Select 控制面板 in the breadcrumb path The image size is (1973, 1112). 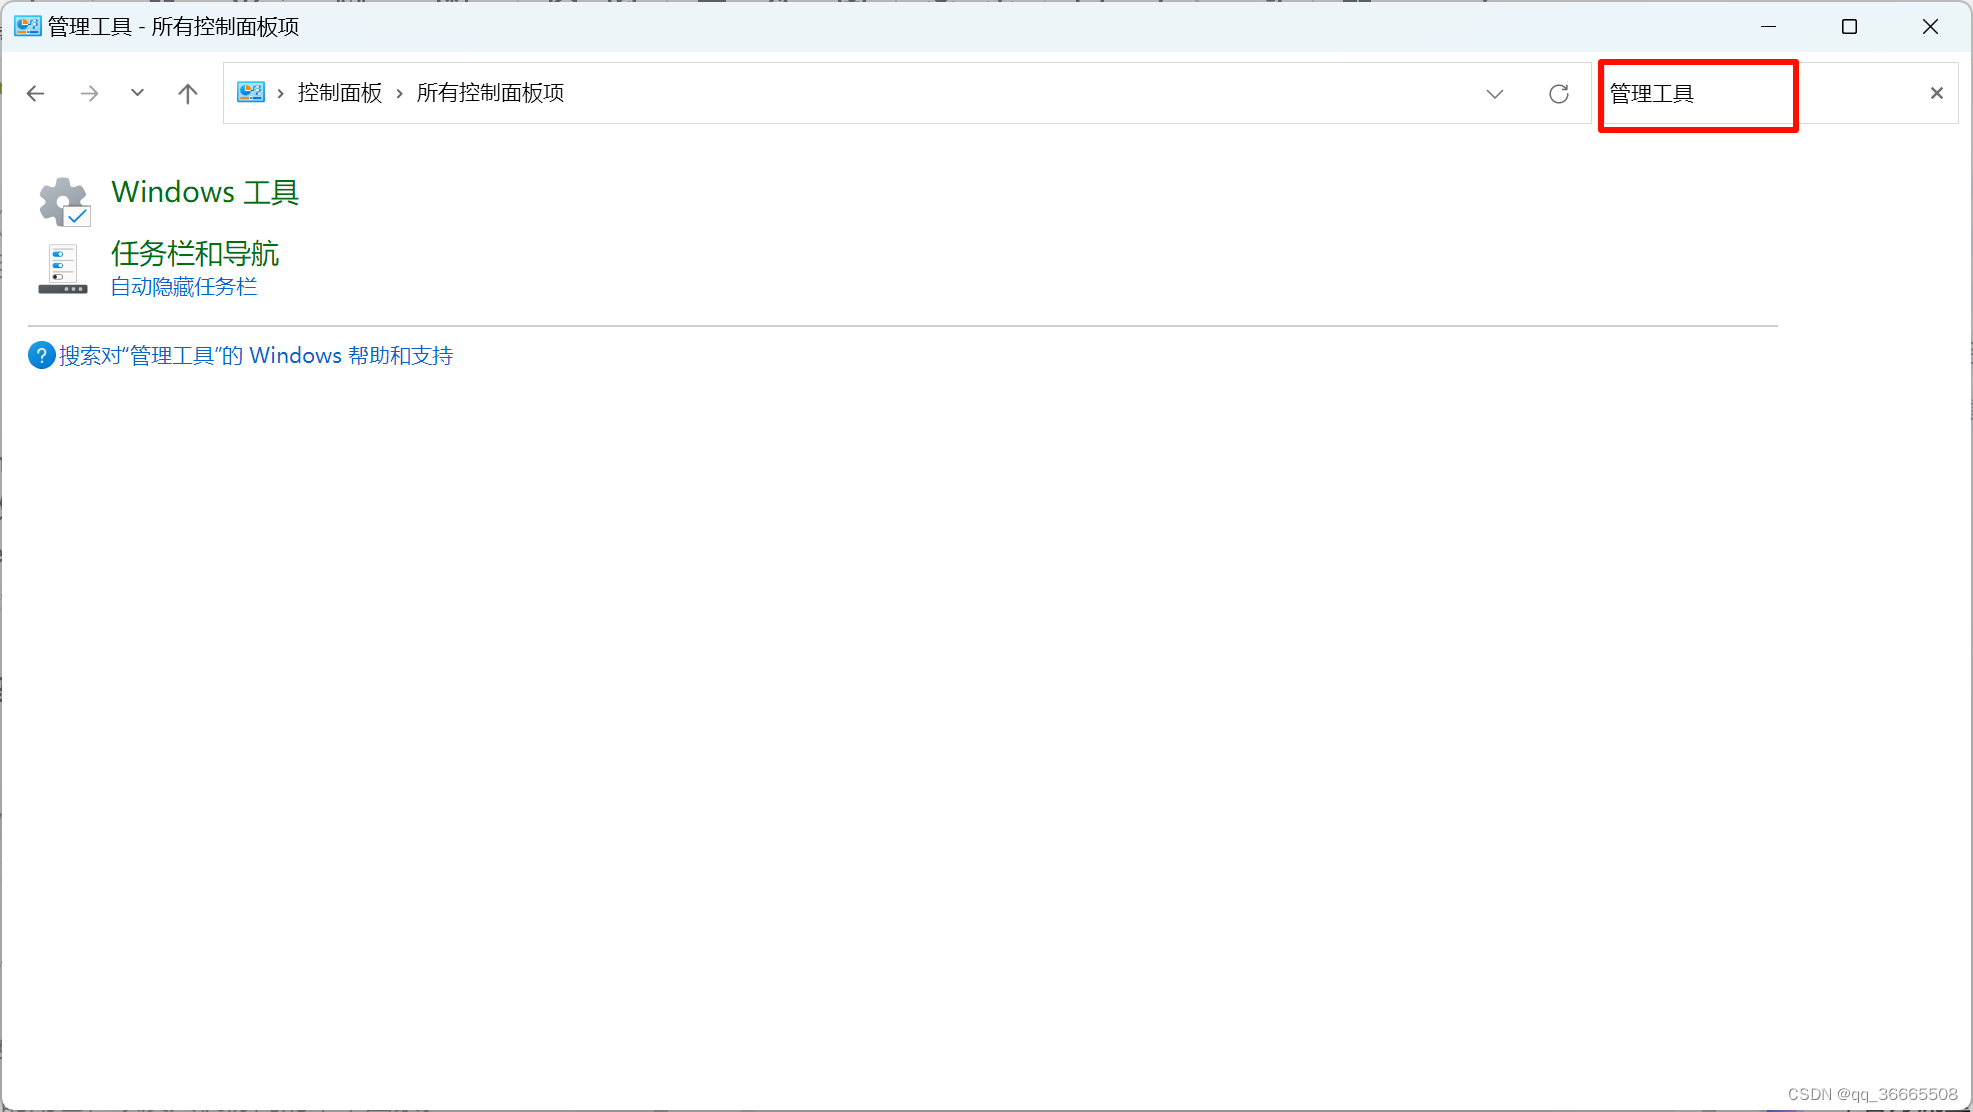(339, 92)
